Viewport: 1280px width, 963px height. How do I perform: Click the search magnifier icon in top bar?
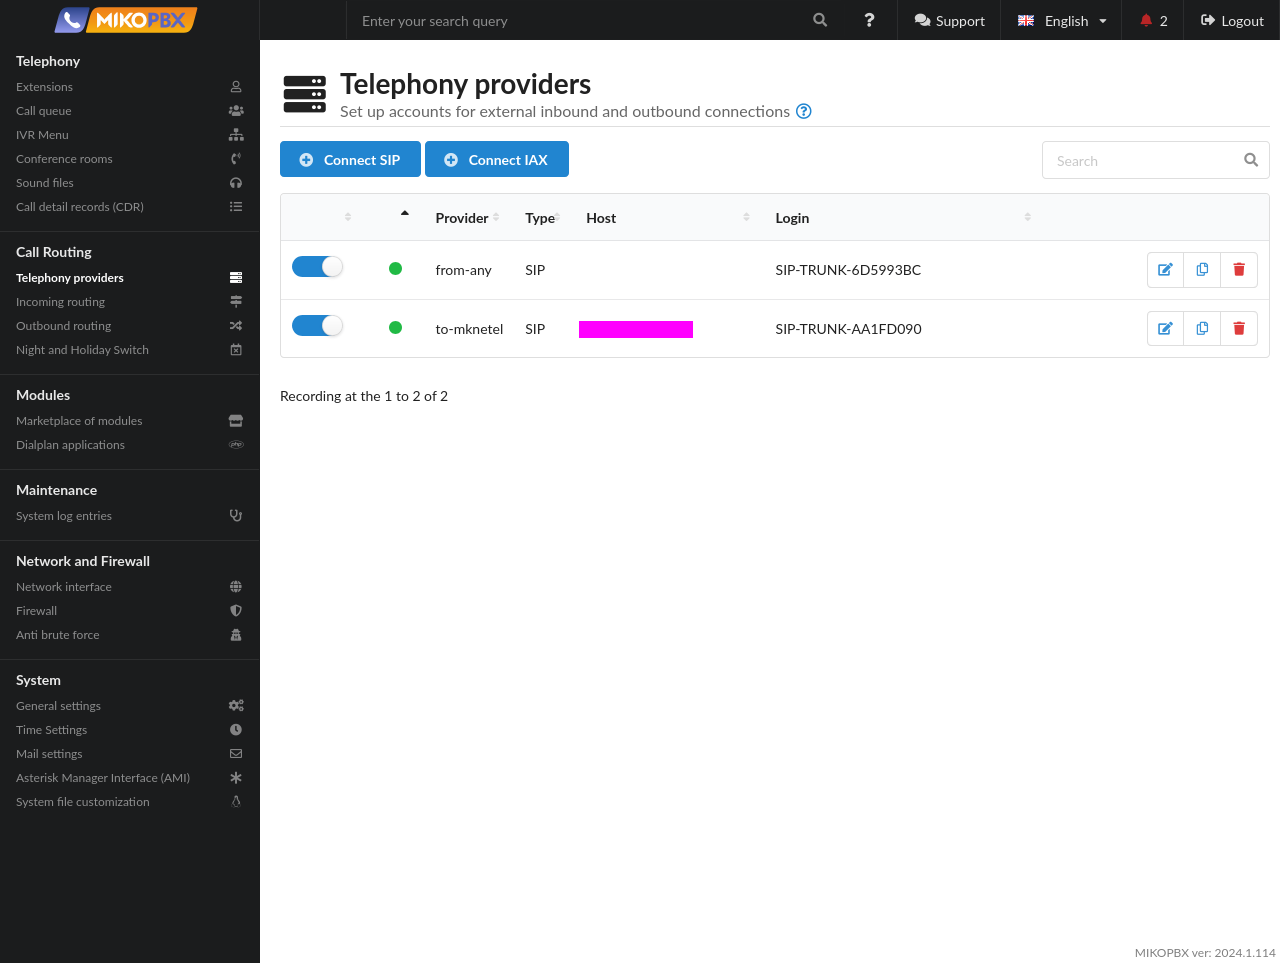tap(820, 20)
